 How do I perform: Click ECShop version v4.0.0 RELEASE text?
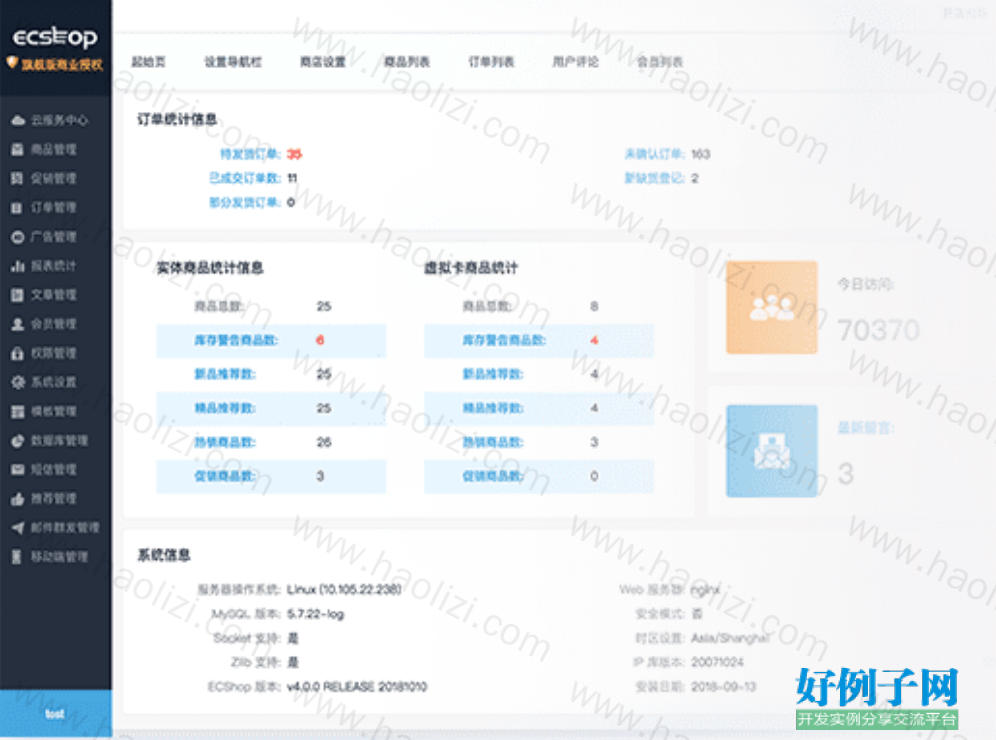tap(357, 687)
